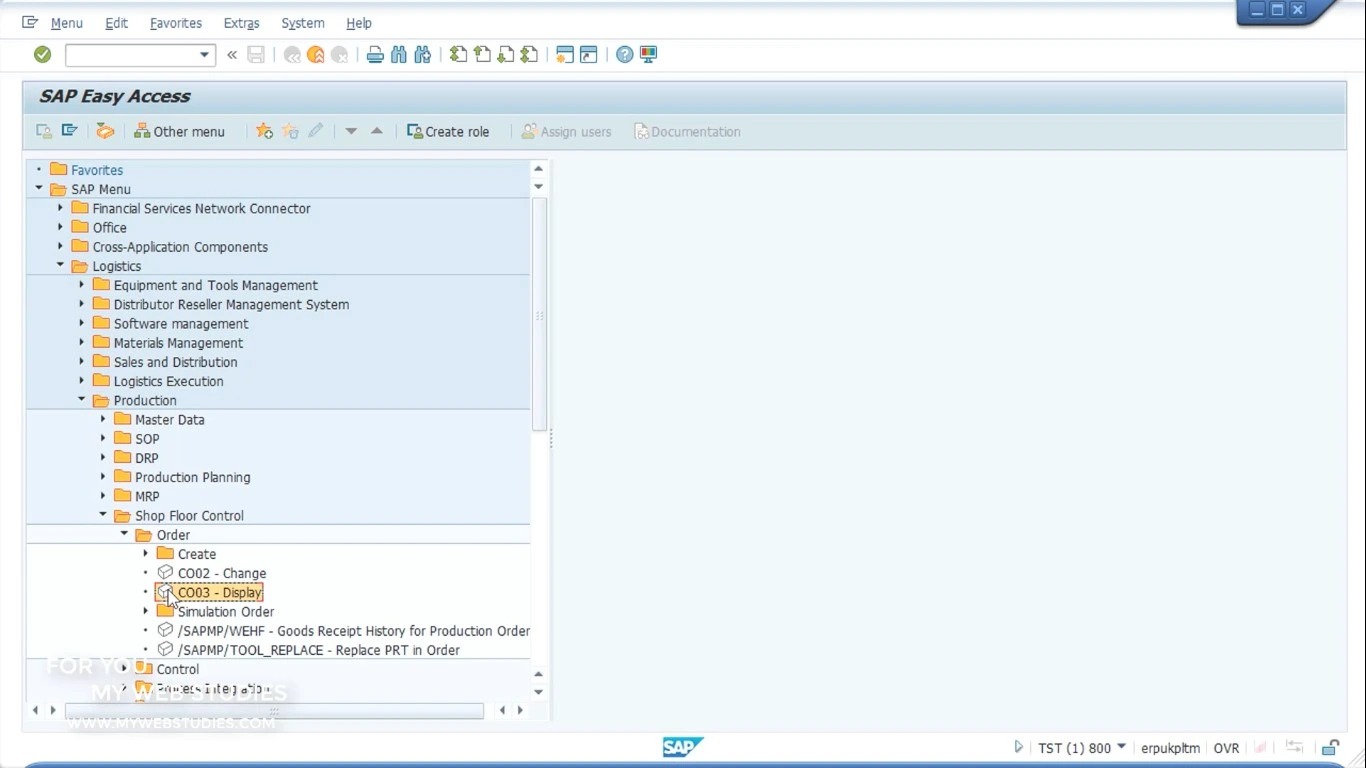This screenshot has height=768, width=1366.
Task: Expand the Materials Management folder
Action: coord(82,342)
